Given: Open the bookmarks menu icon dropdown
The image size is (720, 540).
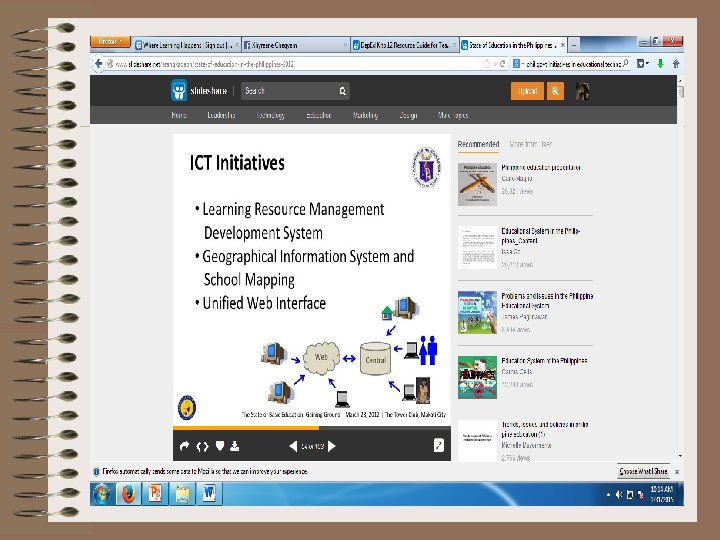Looking at the screenshot, I should [x=642, y=64].
